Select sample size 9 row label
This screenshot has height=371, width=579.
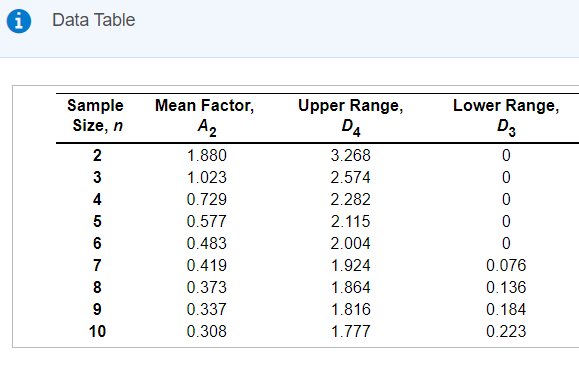pos(97,309)
